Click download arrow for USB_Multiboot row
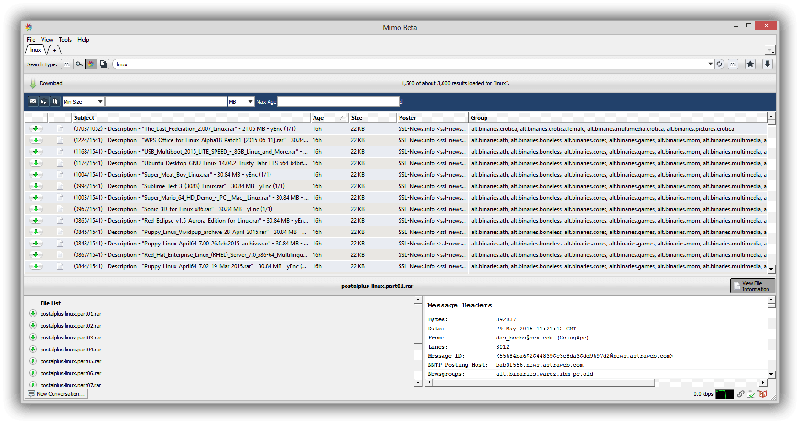This screenshot has height=424, width=800. pyautogui.click(x=36, y=152)
